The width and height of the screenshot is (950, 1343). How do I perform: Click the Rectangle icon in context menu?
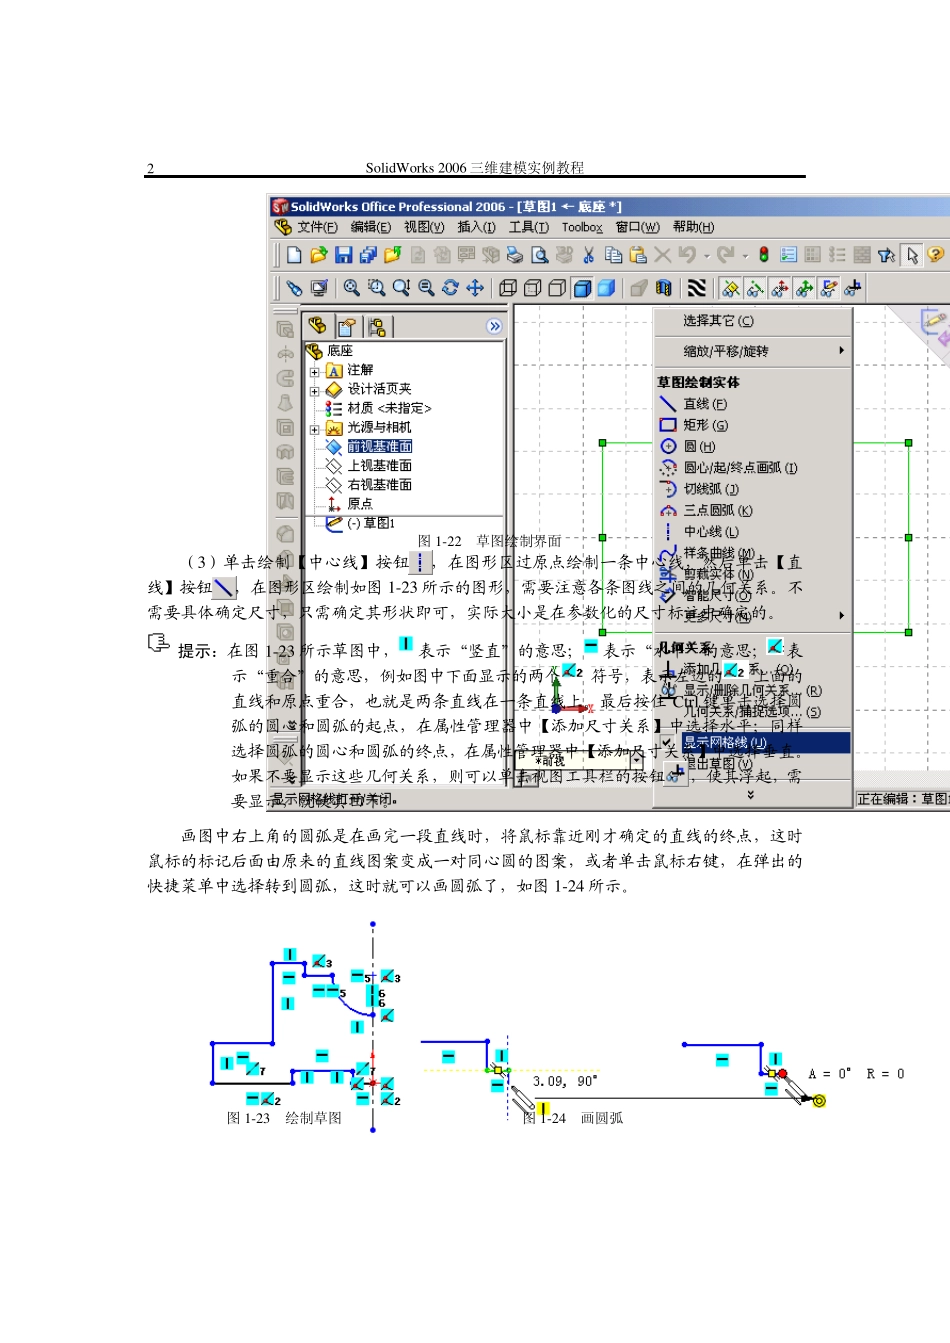(x=668, y=425)
